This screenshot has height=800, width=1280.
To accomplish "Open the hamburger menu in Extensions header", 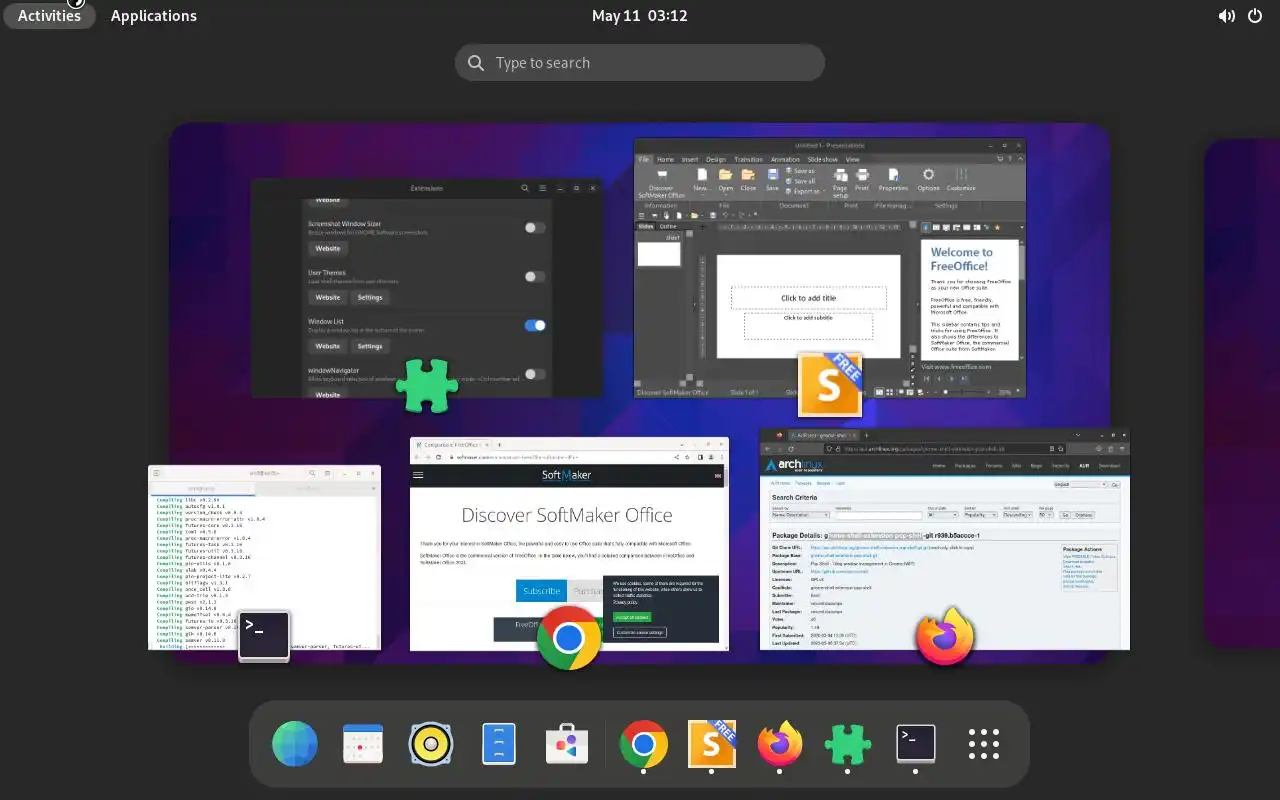I will pyautogui.click(x=543, y=188).
